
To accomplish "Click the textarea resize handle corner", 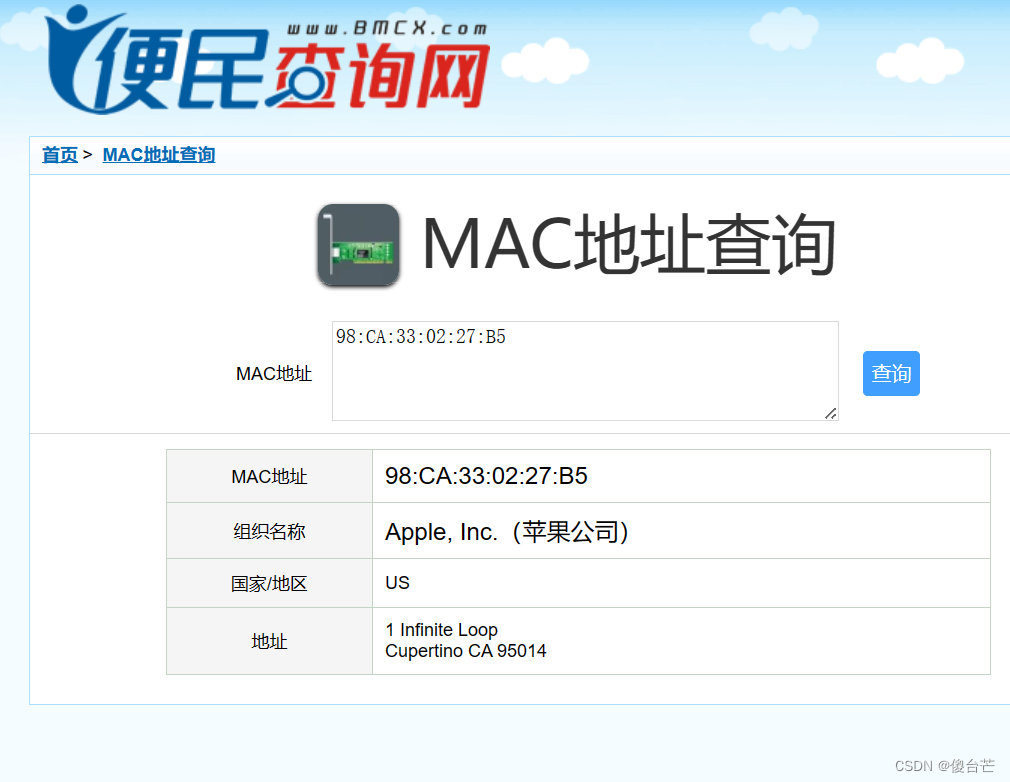I will pos(831,414).
